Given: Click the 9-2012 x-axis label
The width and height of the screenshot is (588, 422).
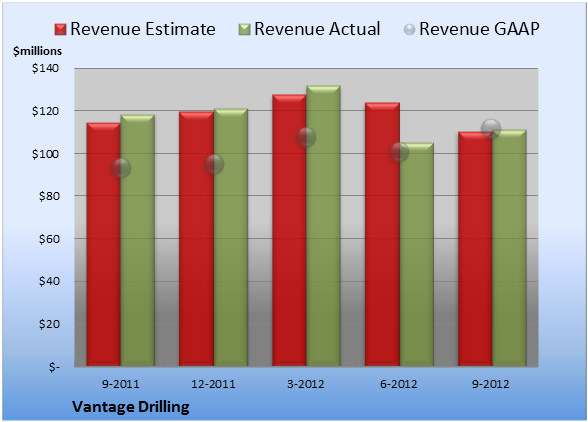Looking at the screenshot, I should coord(491,384).
